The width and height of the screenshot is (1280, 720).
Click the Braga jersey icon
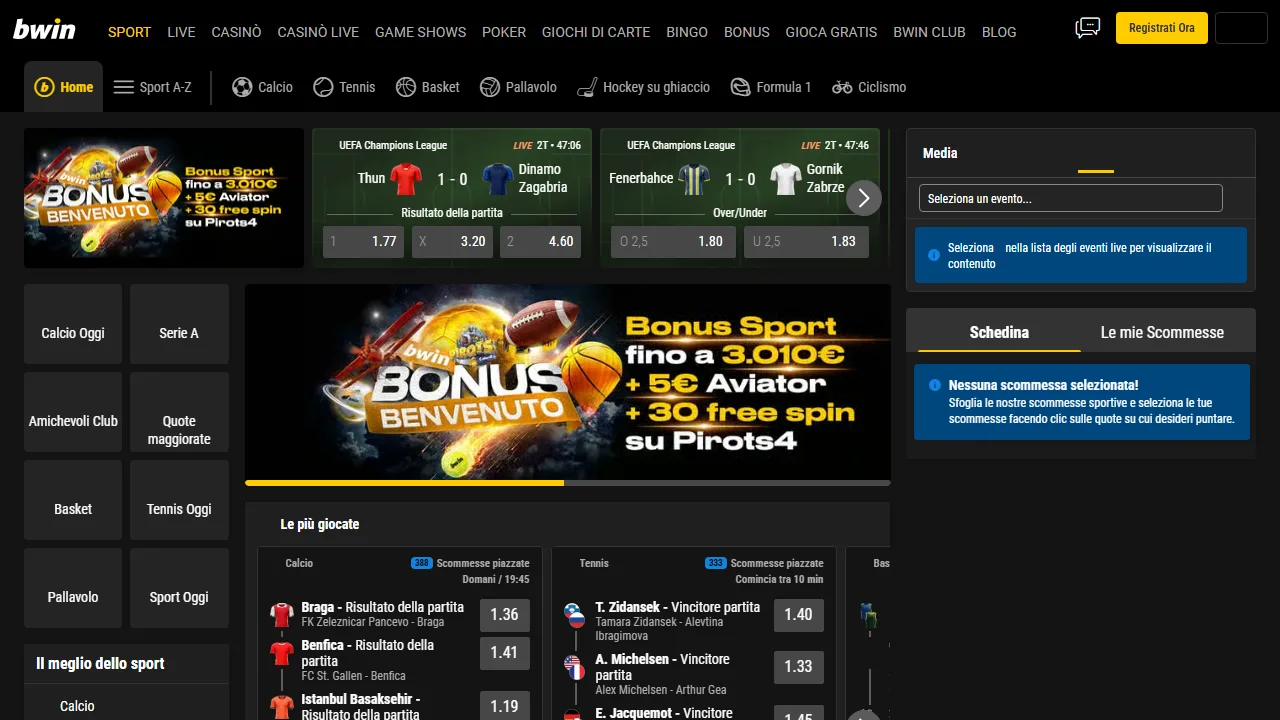pos(282,614)
